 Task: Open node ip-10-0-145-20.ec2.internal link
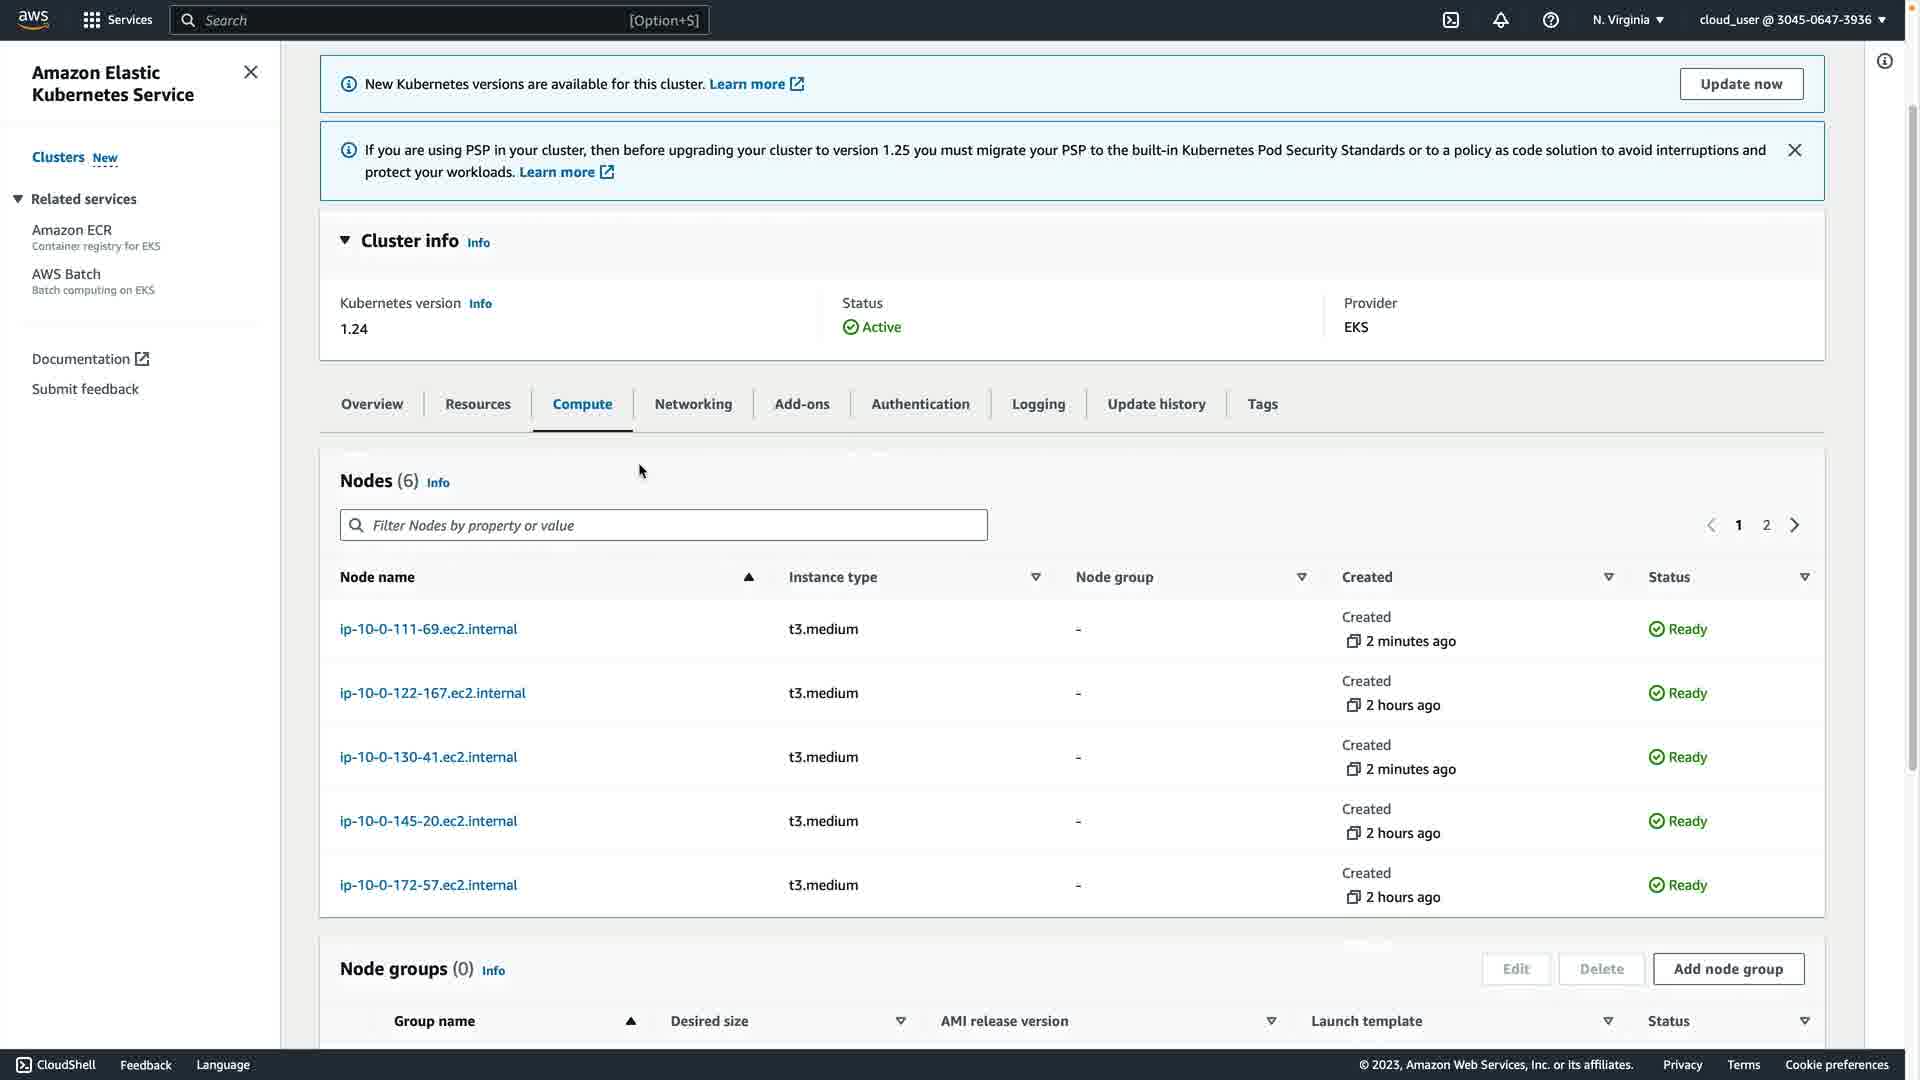tap(428, 821)
